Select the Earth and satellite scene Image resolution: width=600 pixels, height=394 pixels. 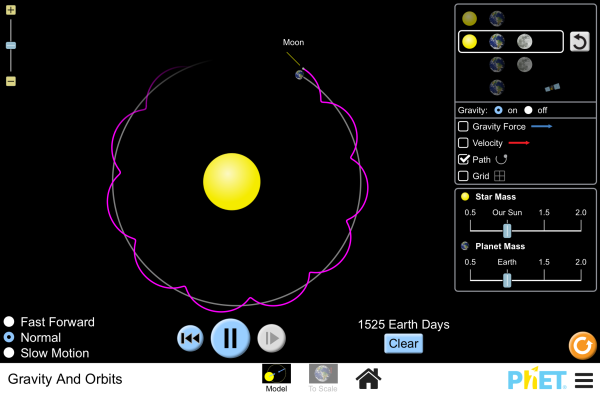(524, 88)
